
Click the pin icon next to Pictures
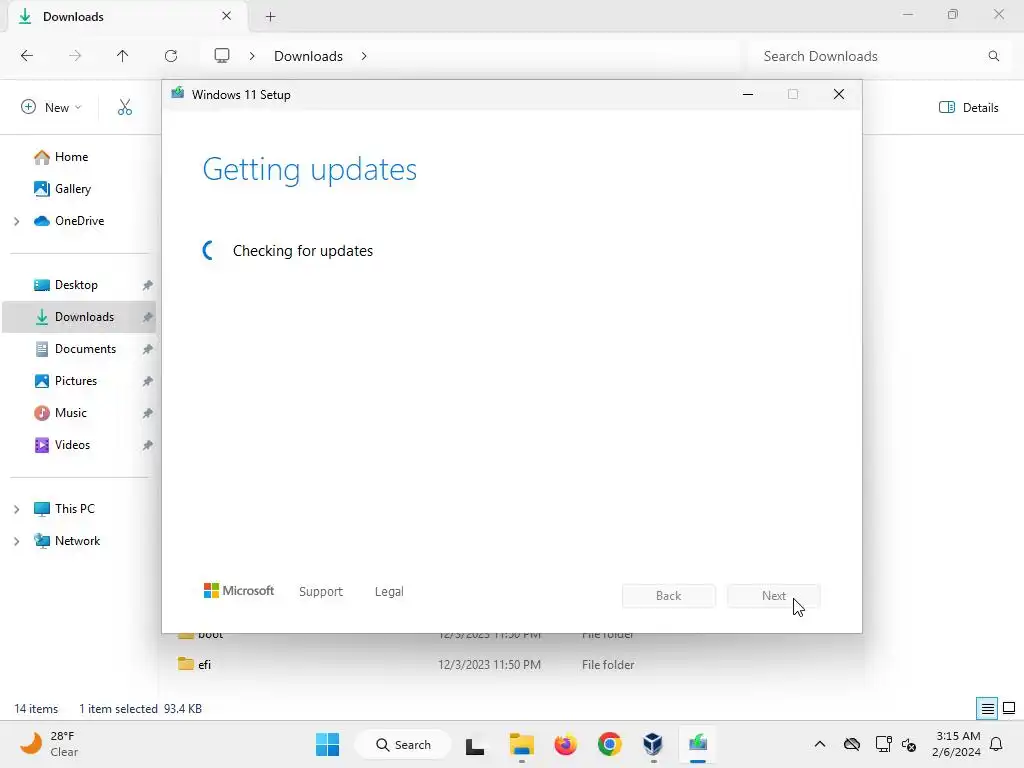(x=148, y=381)
